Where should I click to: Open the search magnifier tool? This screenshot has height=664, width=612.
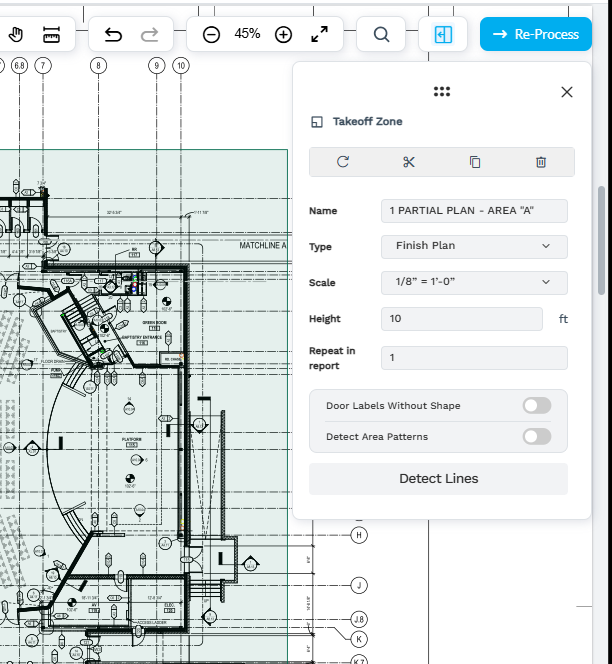[x=381, y=35]
